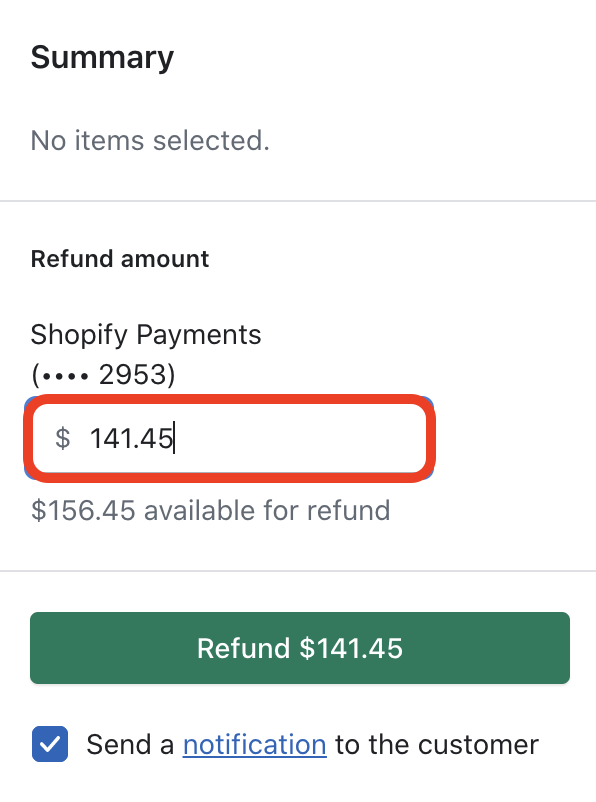Click the blank area inside the amount field
Viewport: 596px width, 802px height.
coord(302,438)
